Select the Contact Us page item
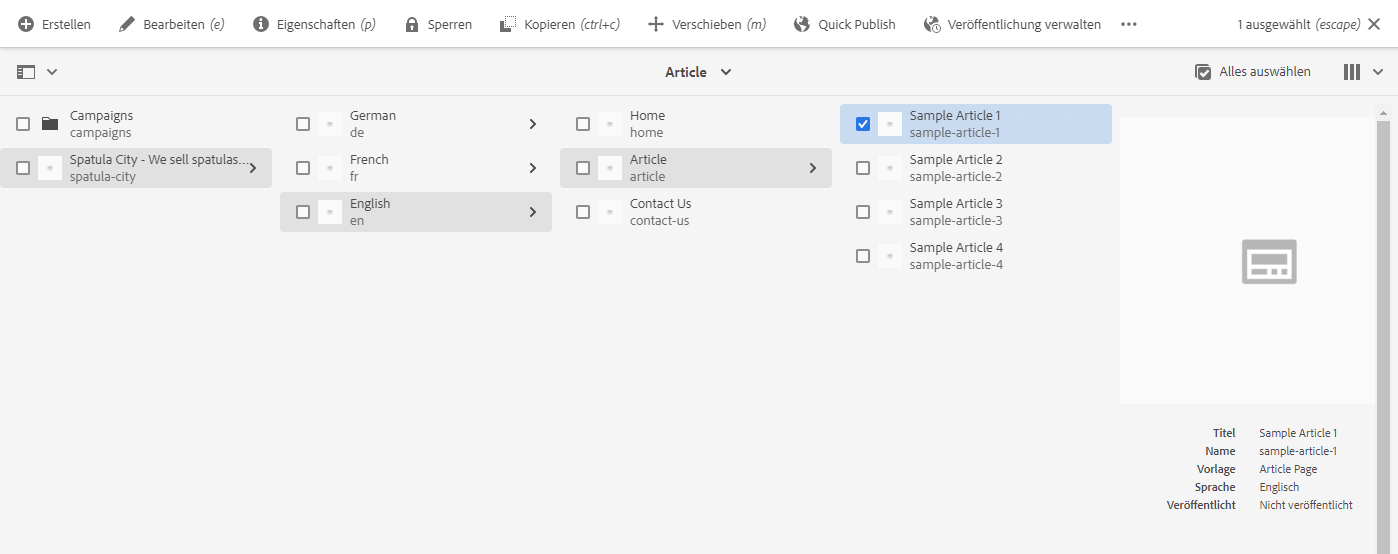This screenshot has width=1398, height=554. tap(660, 212)
